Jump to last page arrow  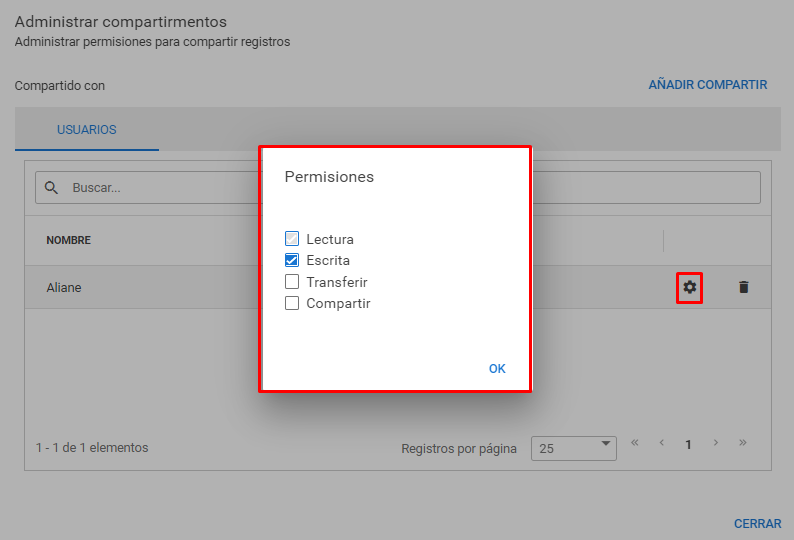742,443
